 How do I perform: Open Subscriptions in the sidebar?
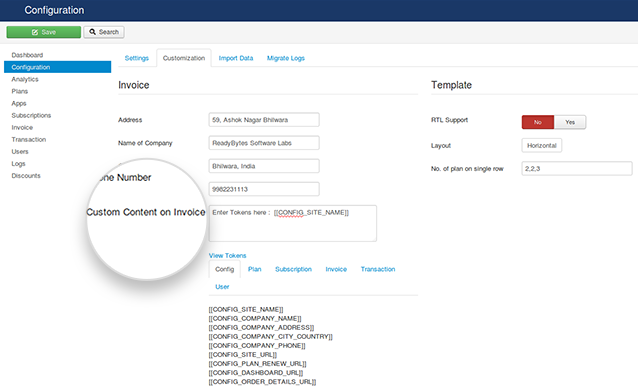(31, 116)
